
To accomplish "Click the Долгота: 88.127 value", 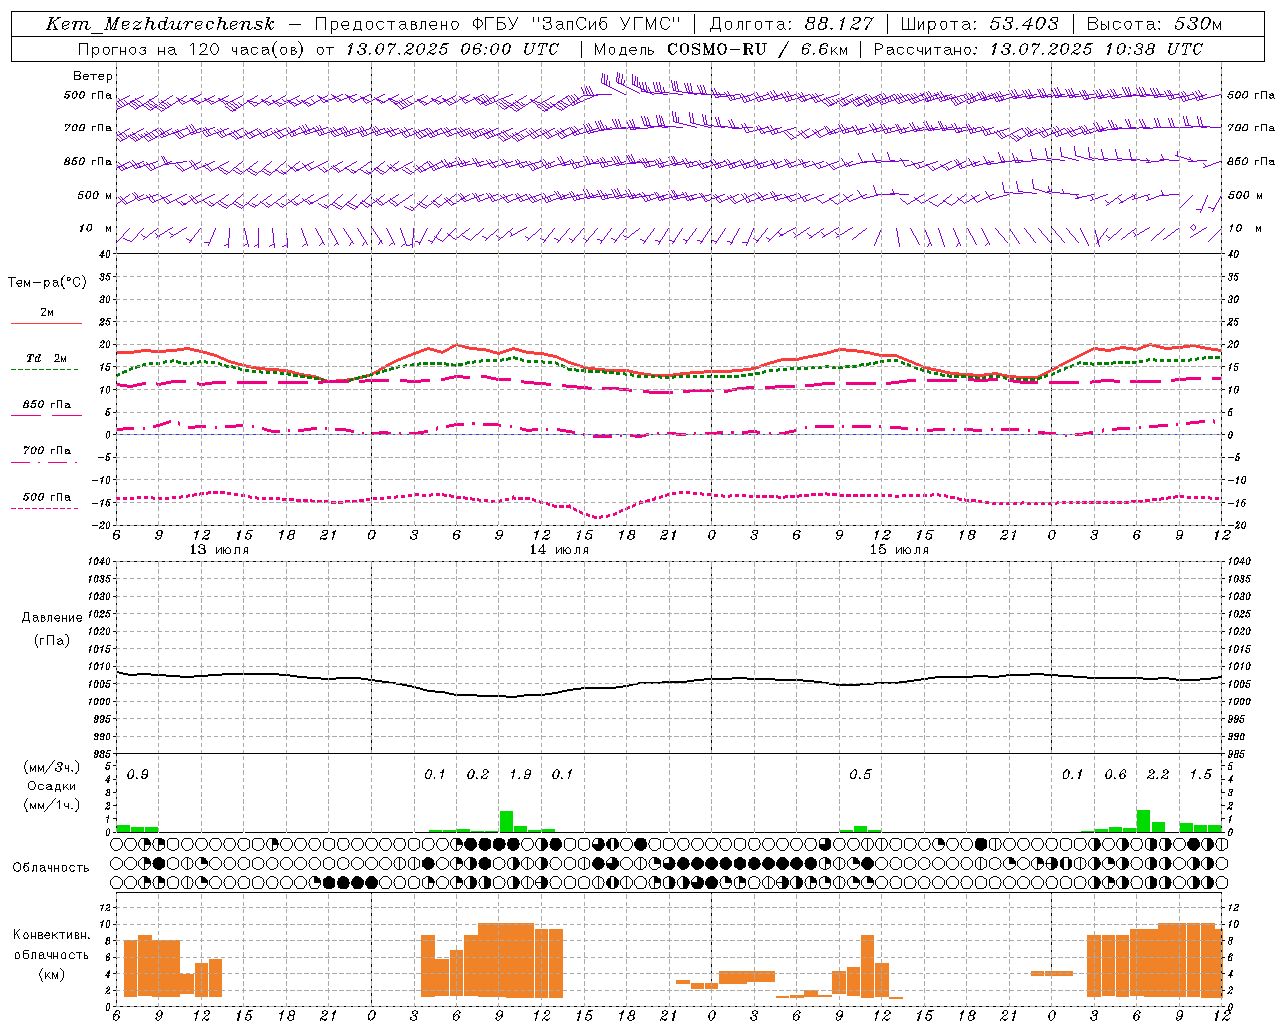I will tap(791, 24).
